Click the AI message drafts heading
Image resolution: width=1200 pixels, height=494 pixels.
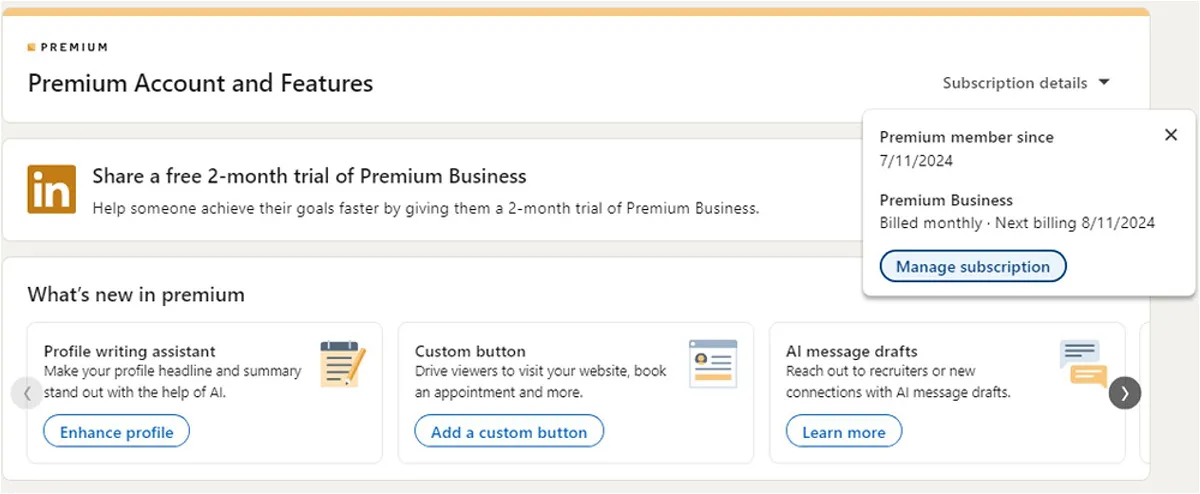tap(852, 351)
